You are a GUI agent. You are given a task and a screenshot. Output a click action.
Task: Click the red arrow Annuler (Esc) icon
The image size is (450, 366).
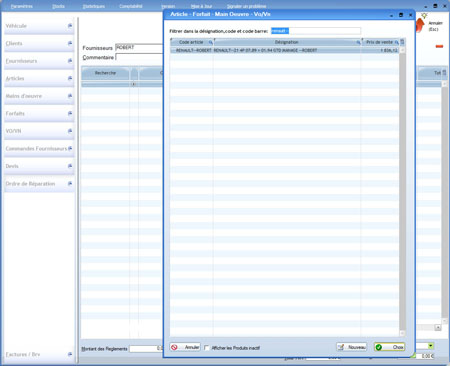(420, 25)
